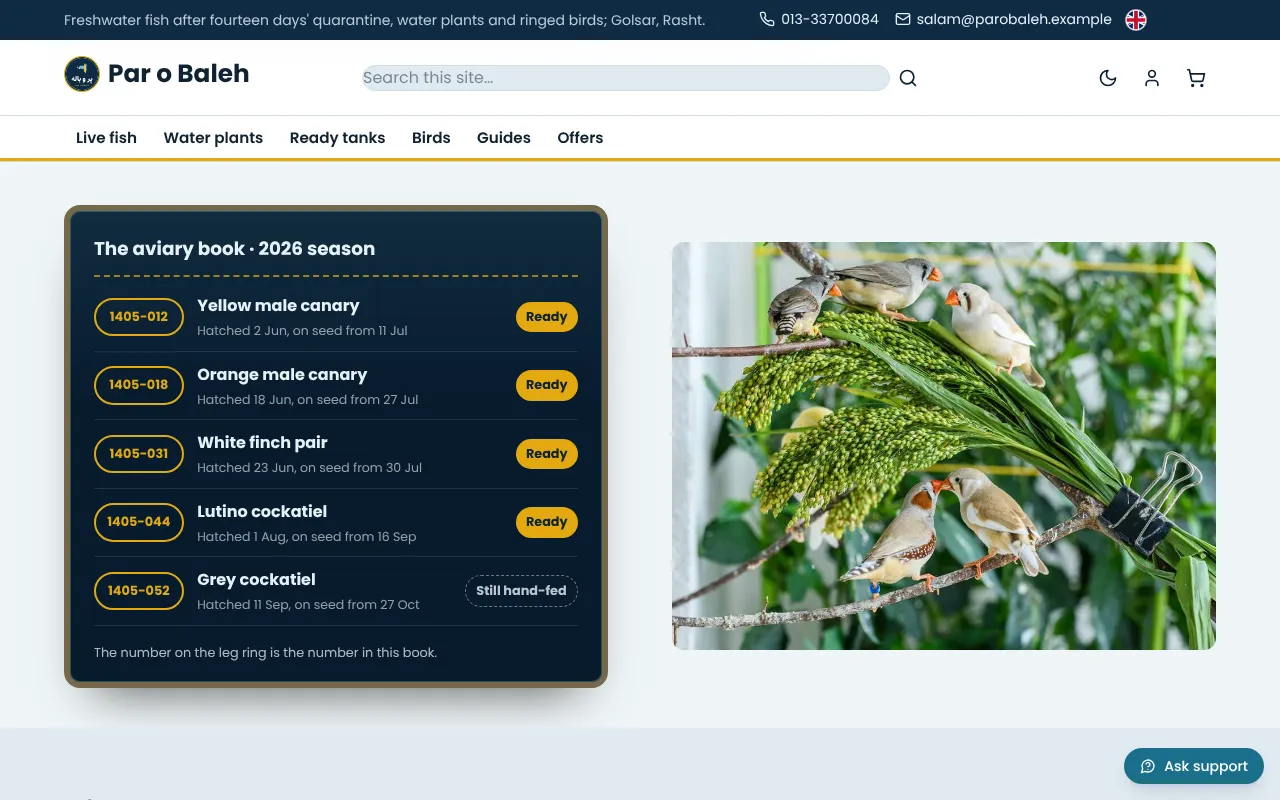Click Hatched 11 Sep, on seed from 27 Oct
1280x800 pixels.
[308, 605]
